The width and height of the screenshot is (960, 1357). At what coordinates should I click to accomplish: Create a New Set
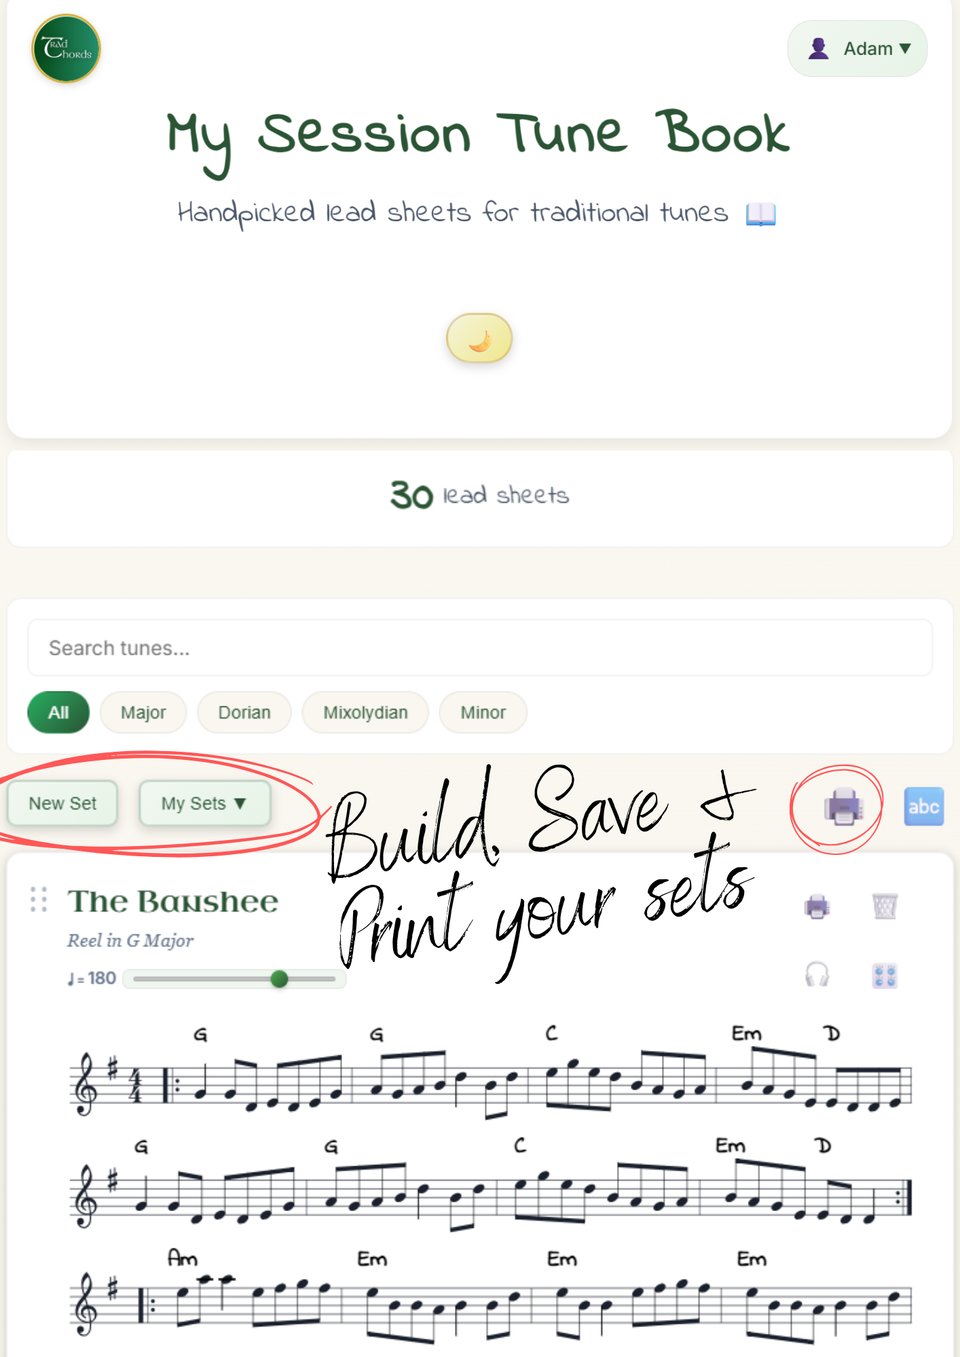point(62,803)
